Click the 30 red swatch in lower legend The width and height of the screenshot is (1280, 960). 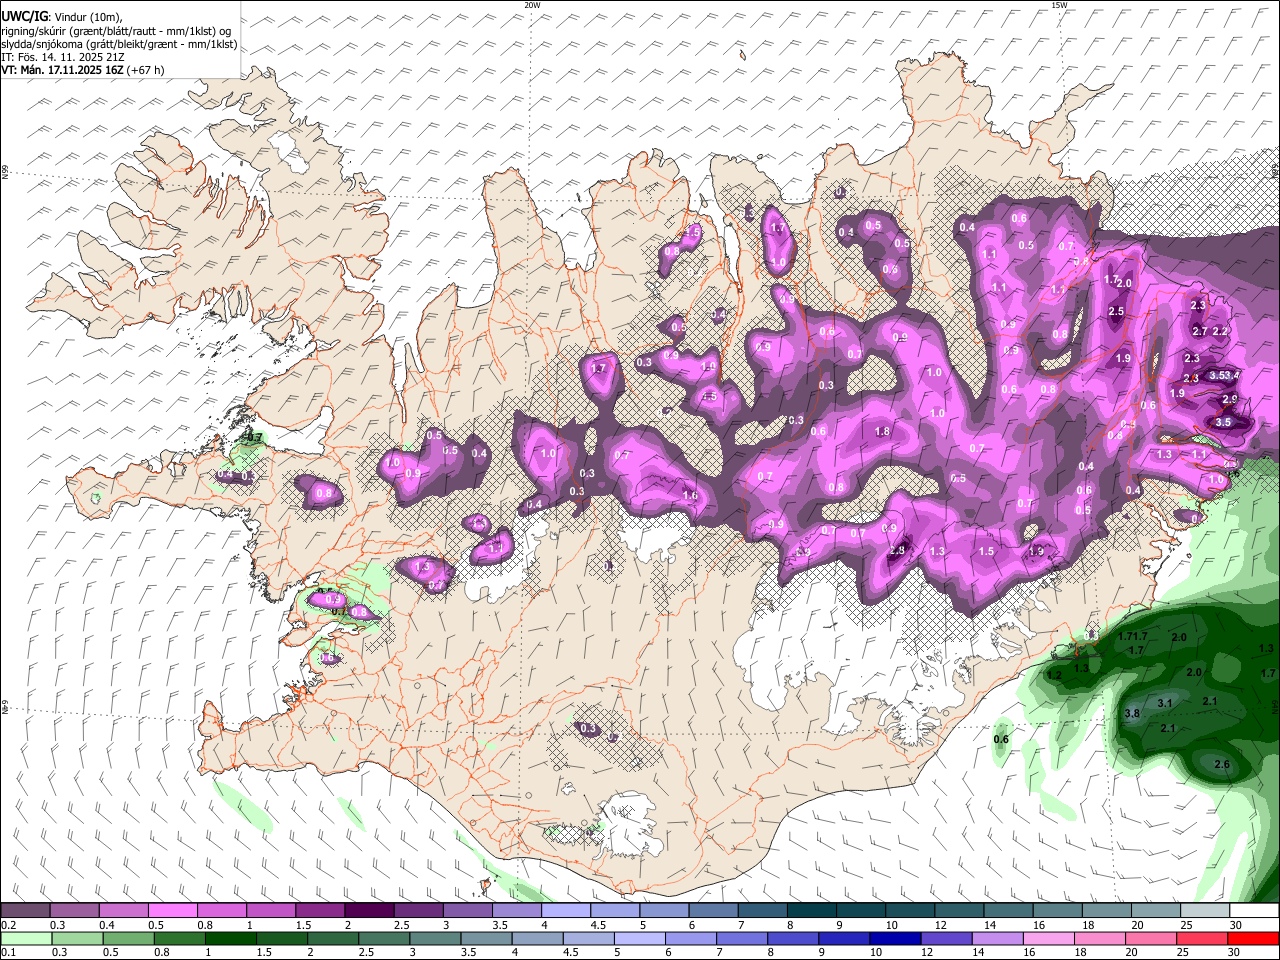tap(1253, 938)
